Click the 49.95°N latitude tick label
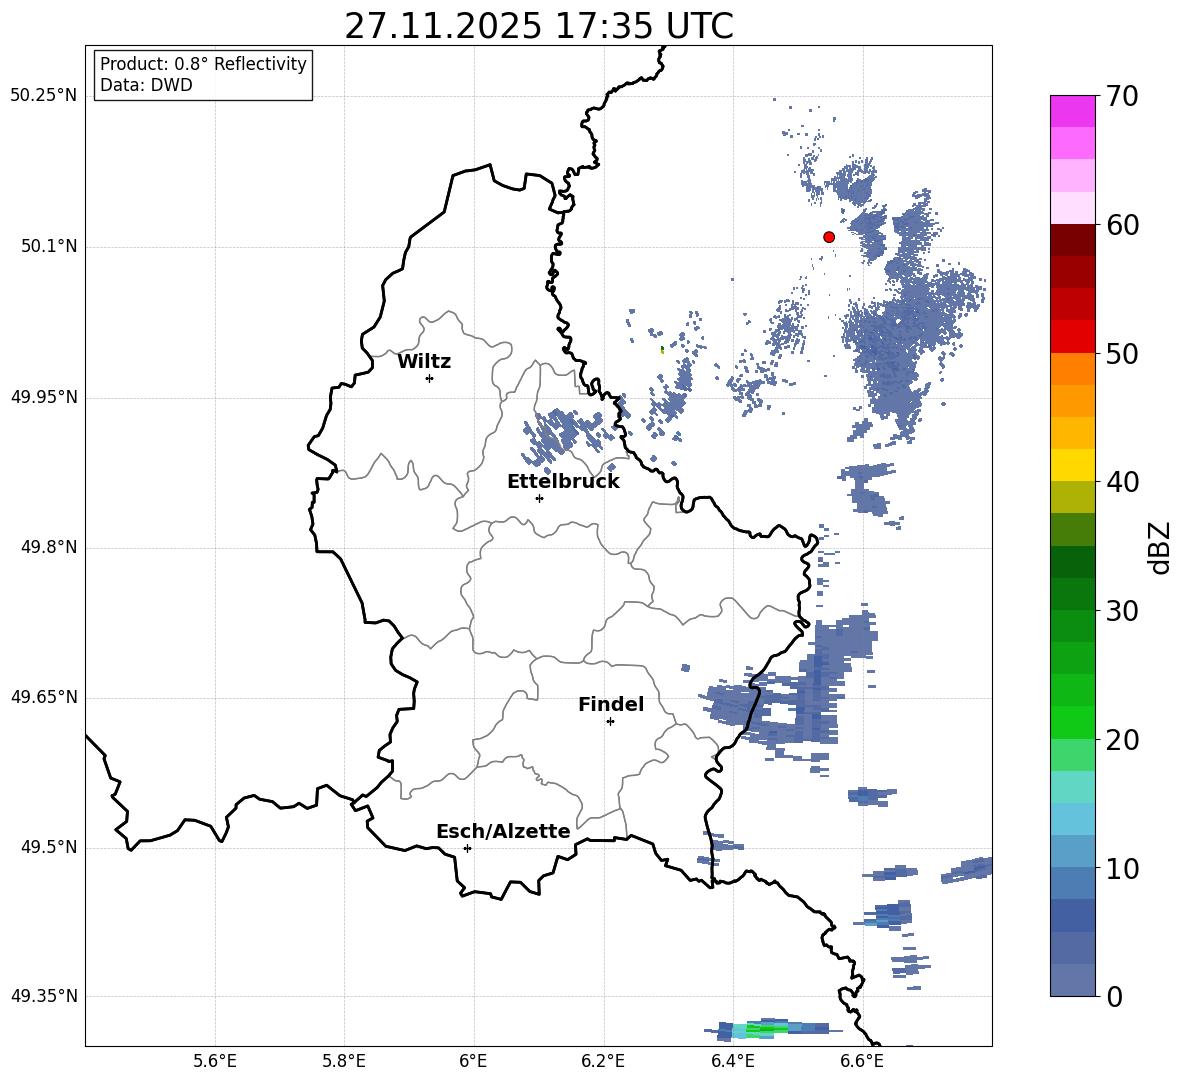This screenshot has width=1184, height=1081. click(x=44, y=397)
